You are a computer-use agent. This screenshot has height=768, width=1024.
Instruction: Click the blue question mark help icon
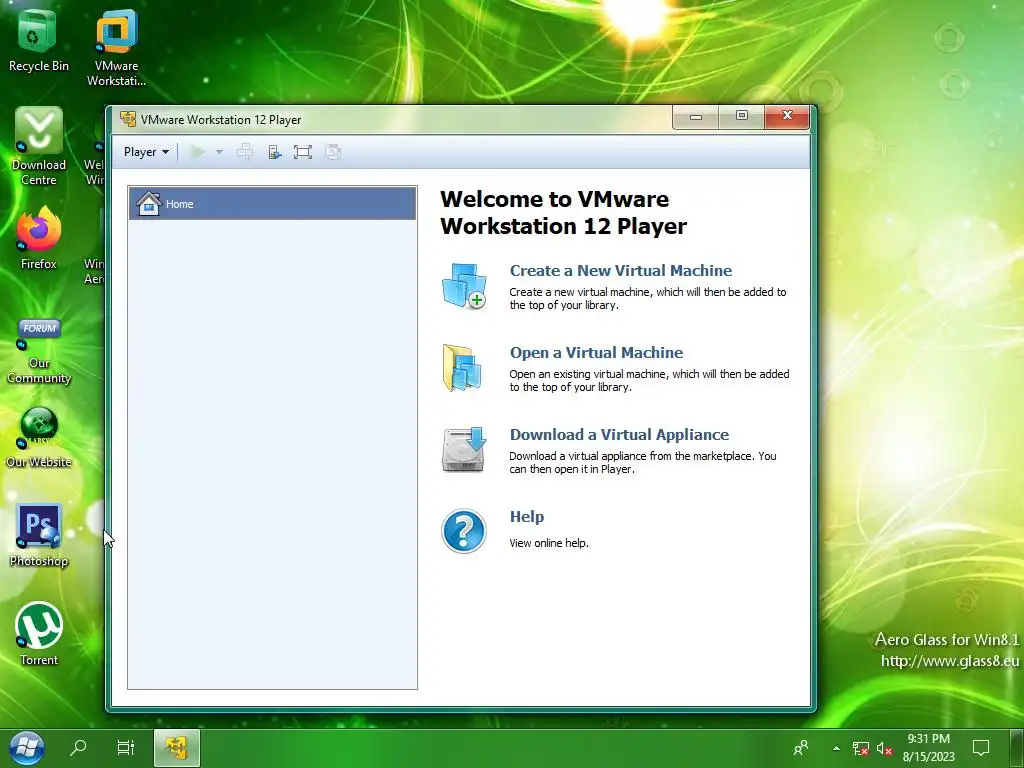tap(464, 531)
